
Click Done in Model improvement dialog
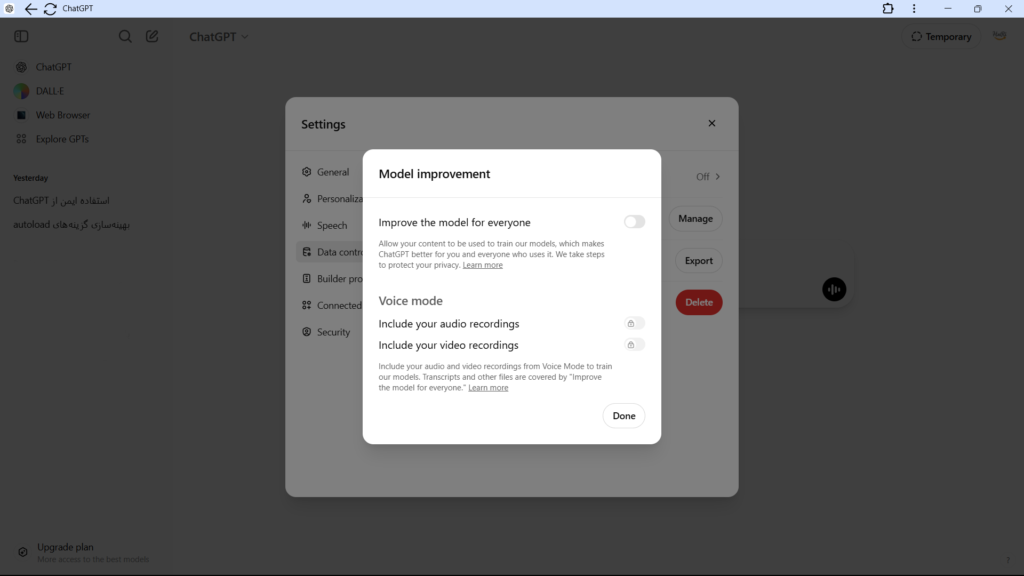[624, 416]
